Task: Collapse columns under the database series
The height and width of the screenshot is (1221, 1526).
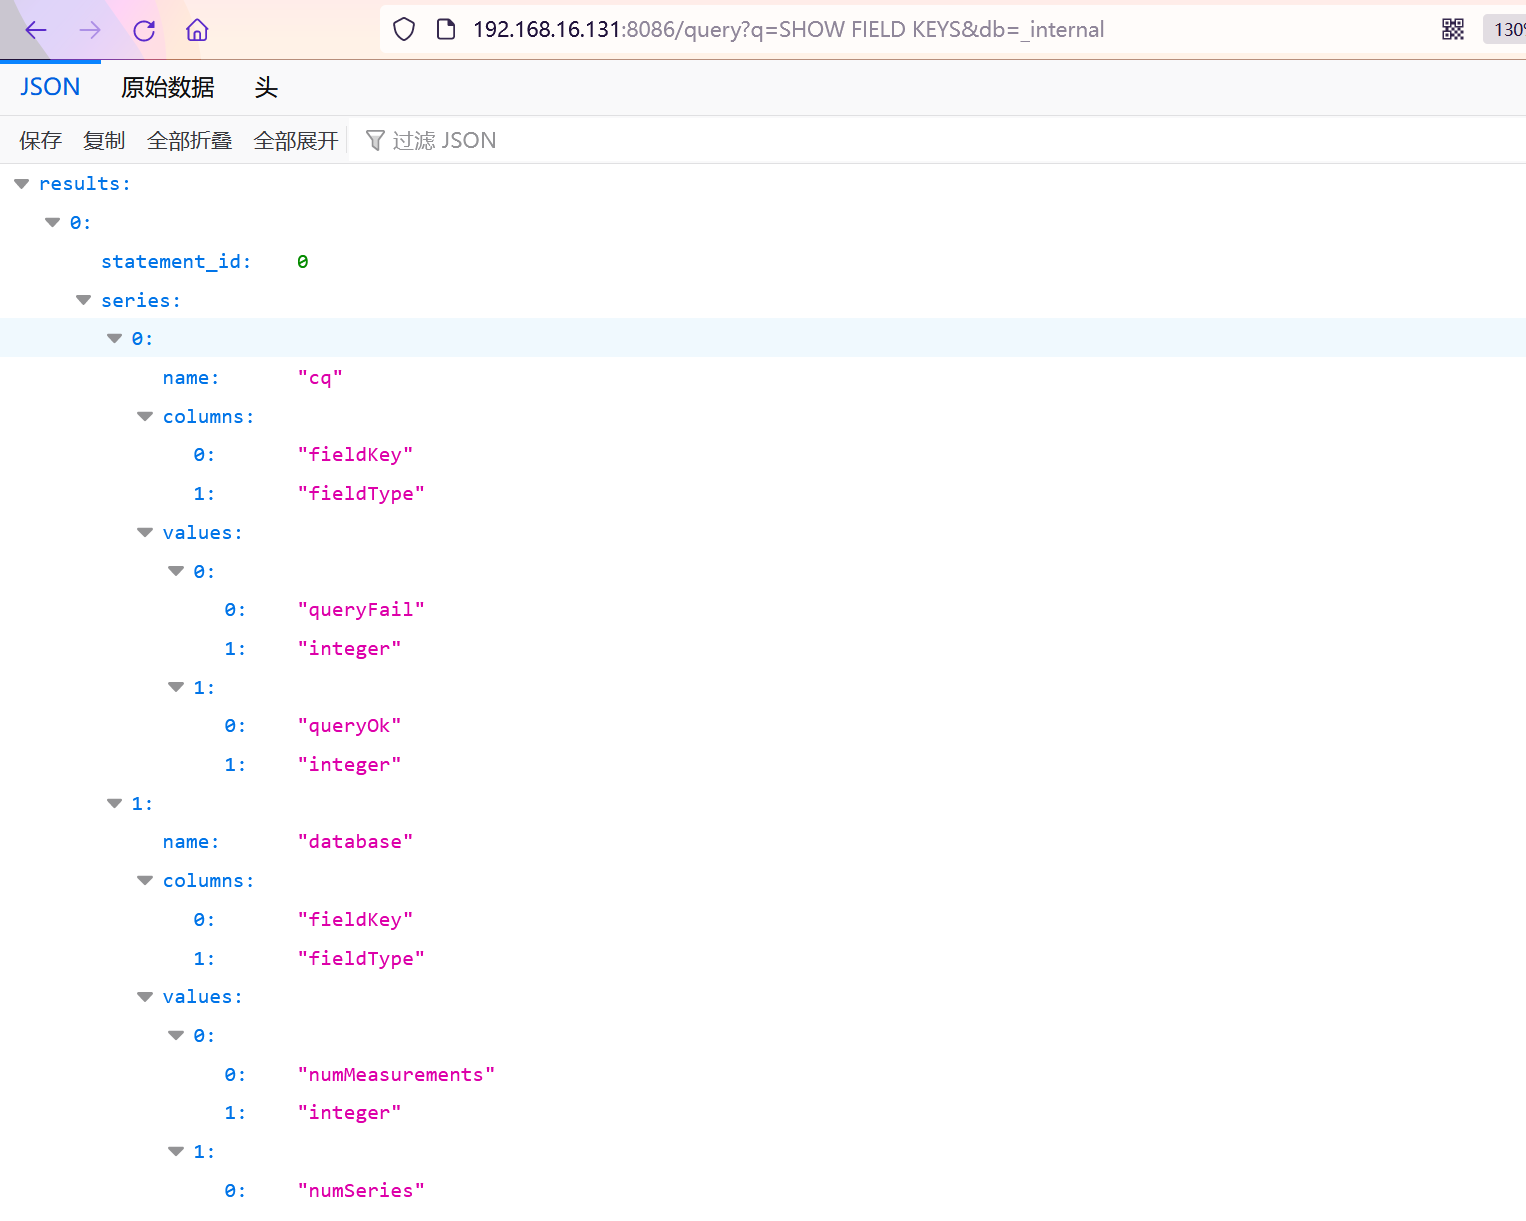Action: click(x=145, y=881)
